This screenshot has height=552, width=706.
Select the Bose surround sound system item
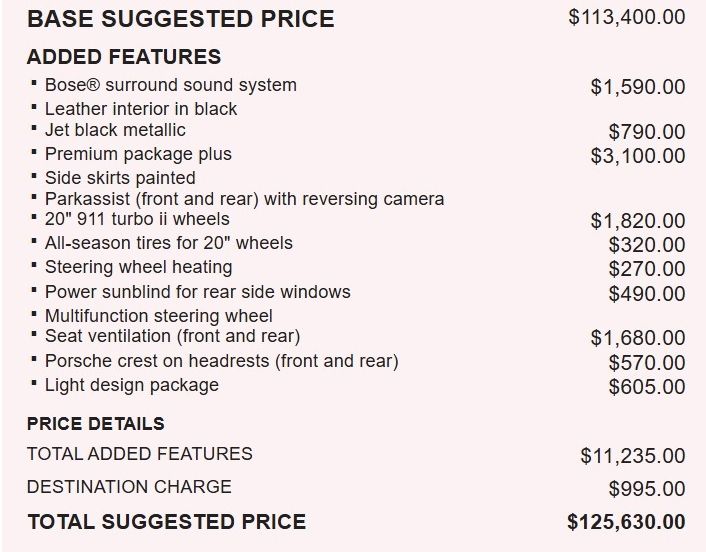click(170, 85)
